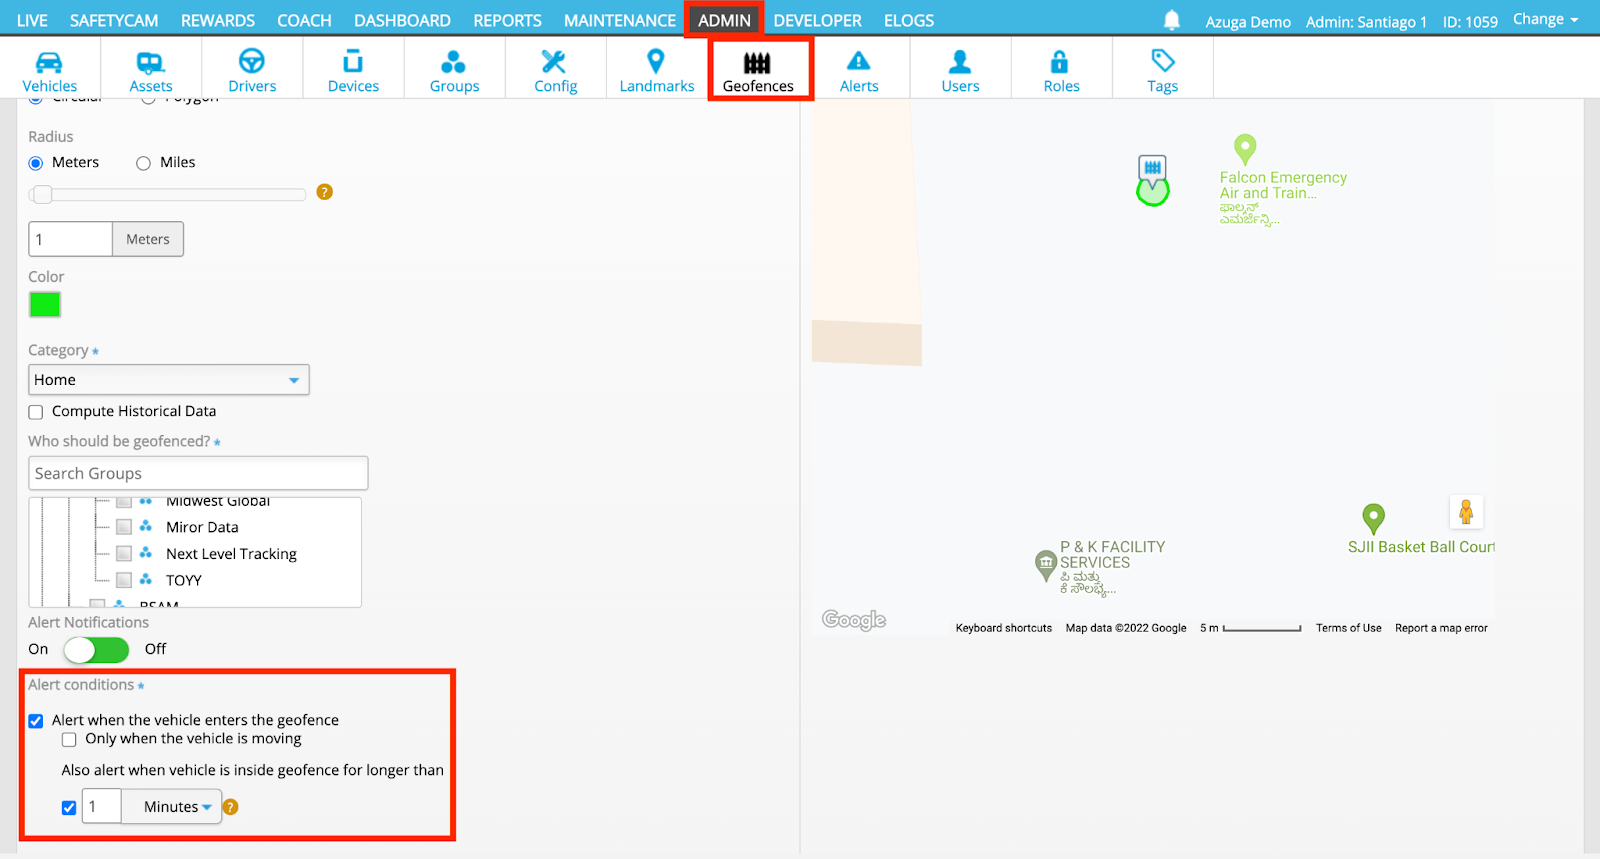Image resolution: width=1600 pixels, height=859 pixels.
Task: Open the Alerts admin section
Action: [x=859, y=69]
